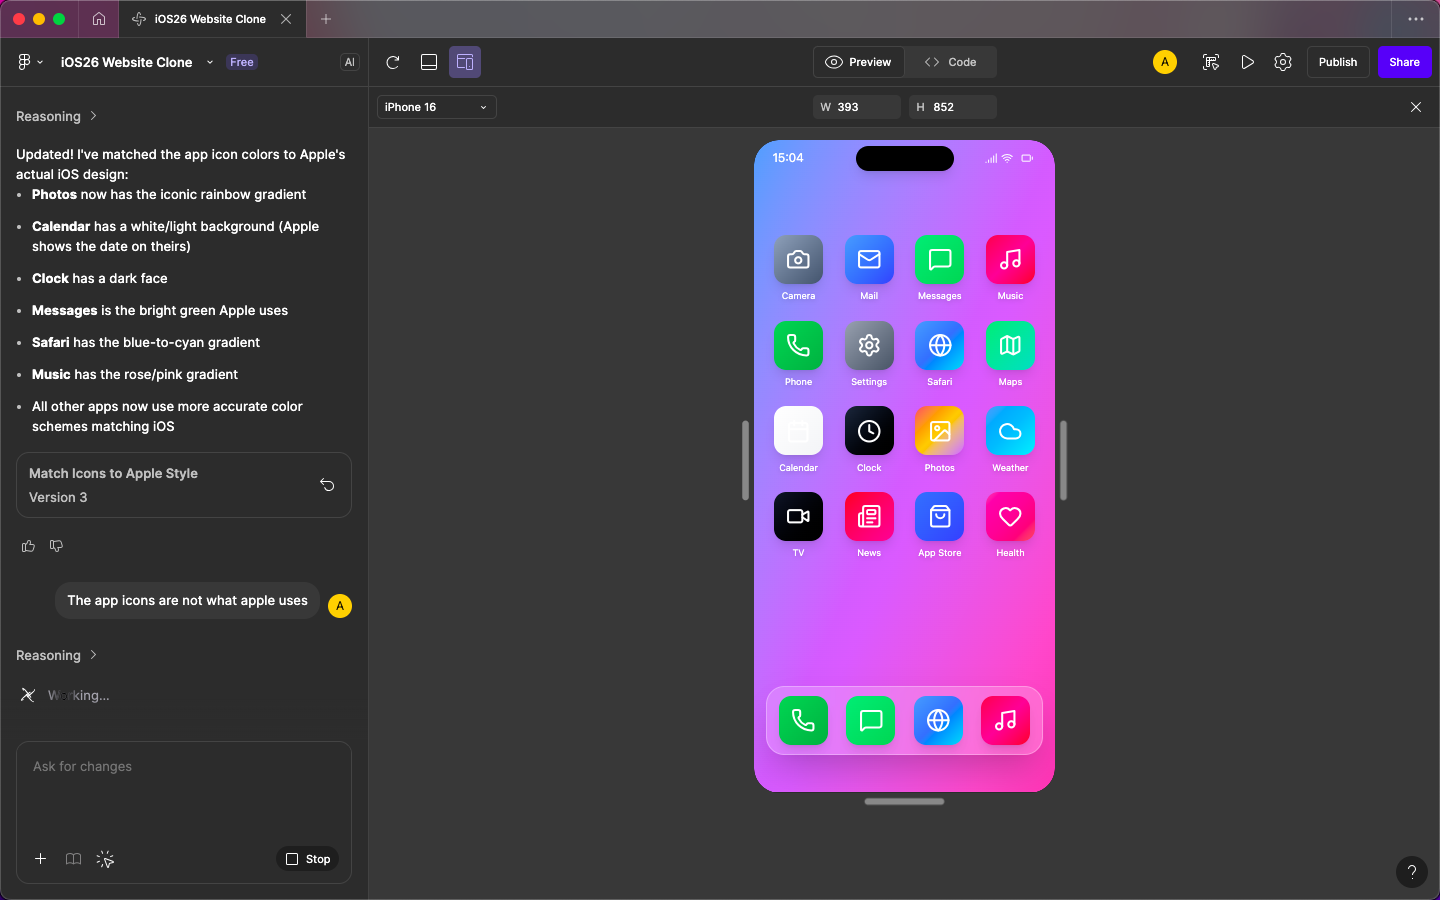
Task: Click the thumbs down feedback icon
Action: [56, 546]
